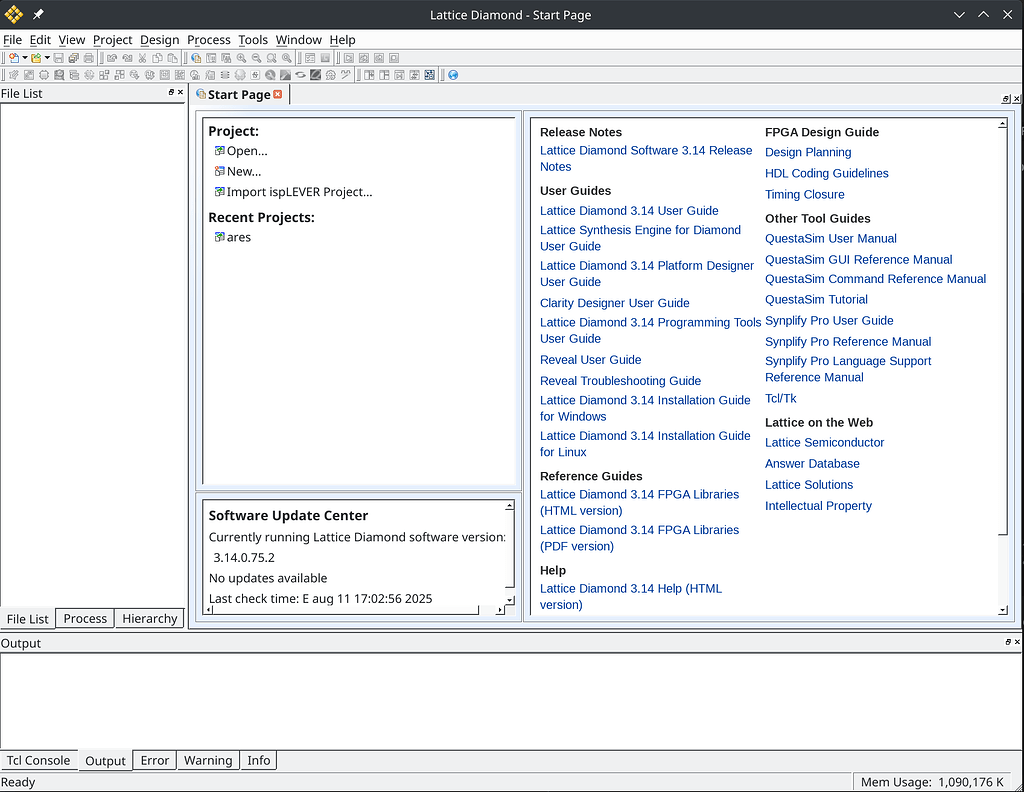This screenshot has width=1024, height=792.
Task: Open the recent project ares
Action: (238, 237)
